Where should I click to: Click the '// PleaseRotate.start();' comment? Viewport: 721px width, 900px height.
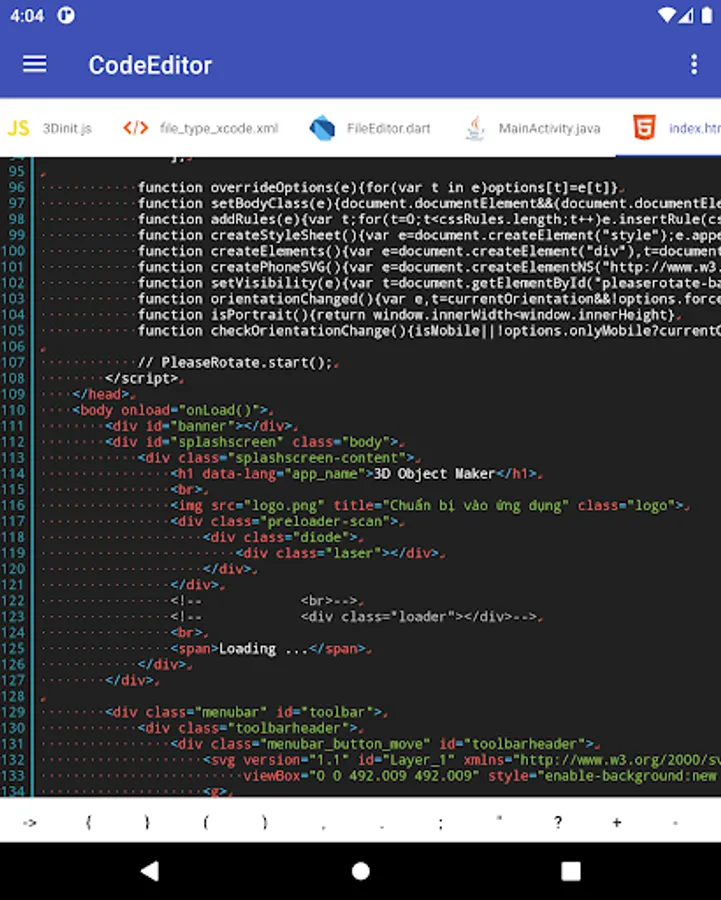click(x=235, y=363)
